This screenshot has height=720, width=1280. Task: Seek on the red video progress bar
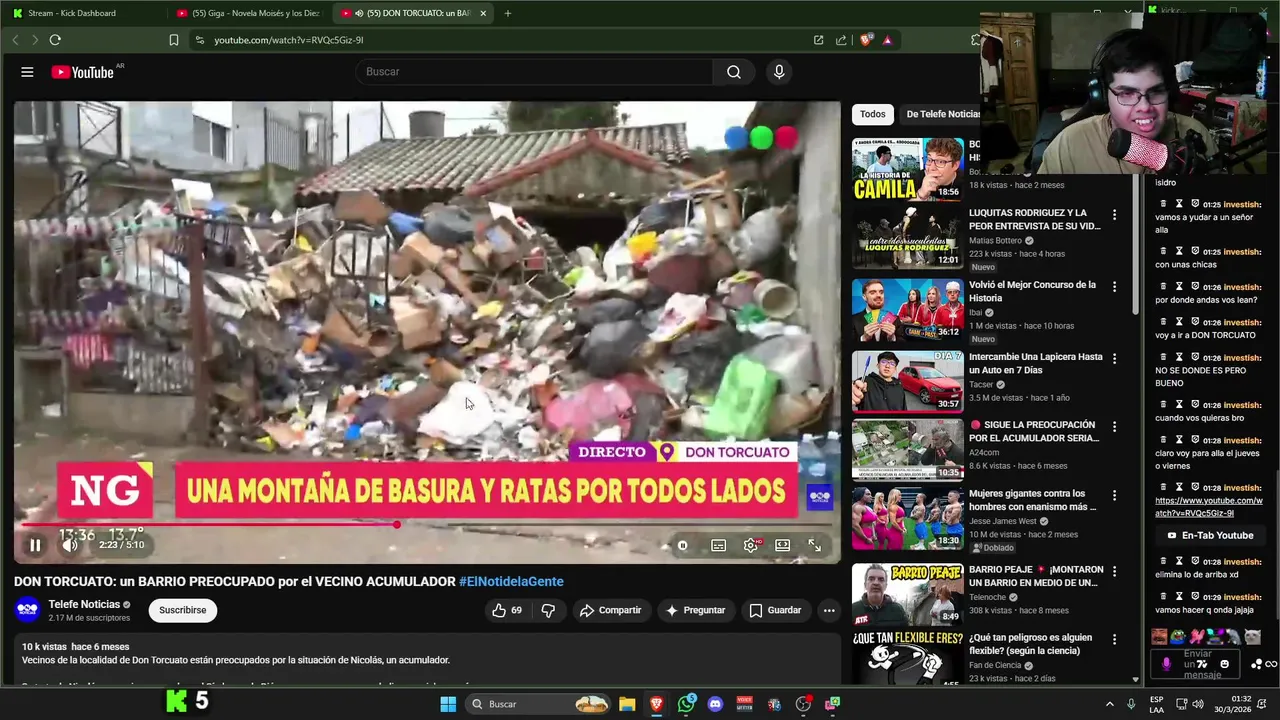coord(427,524)
